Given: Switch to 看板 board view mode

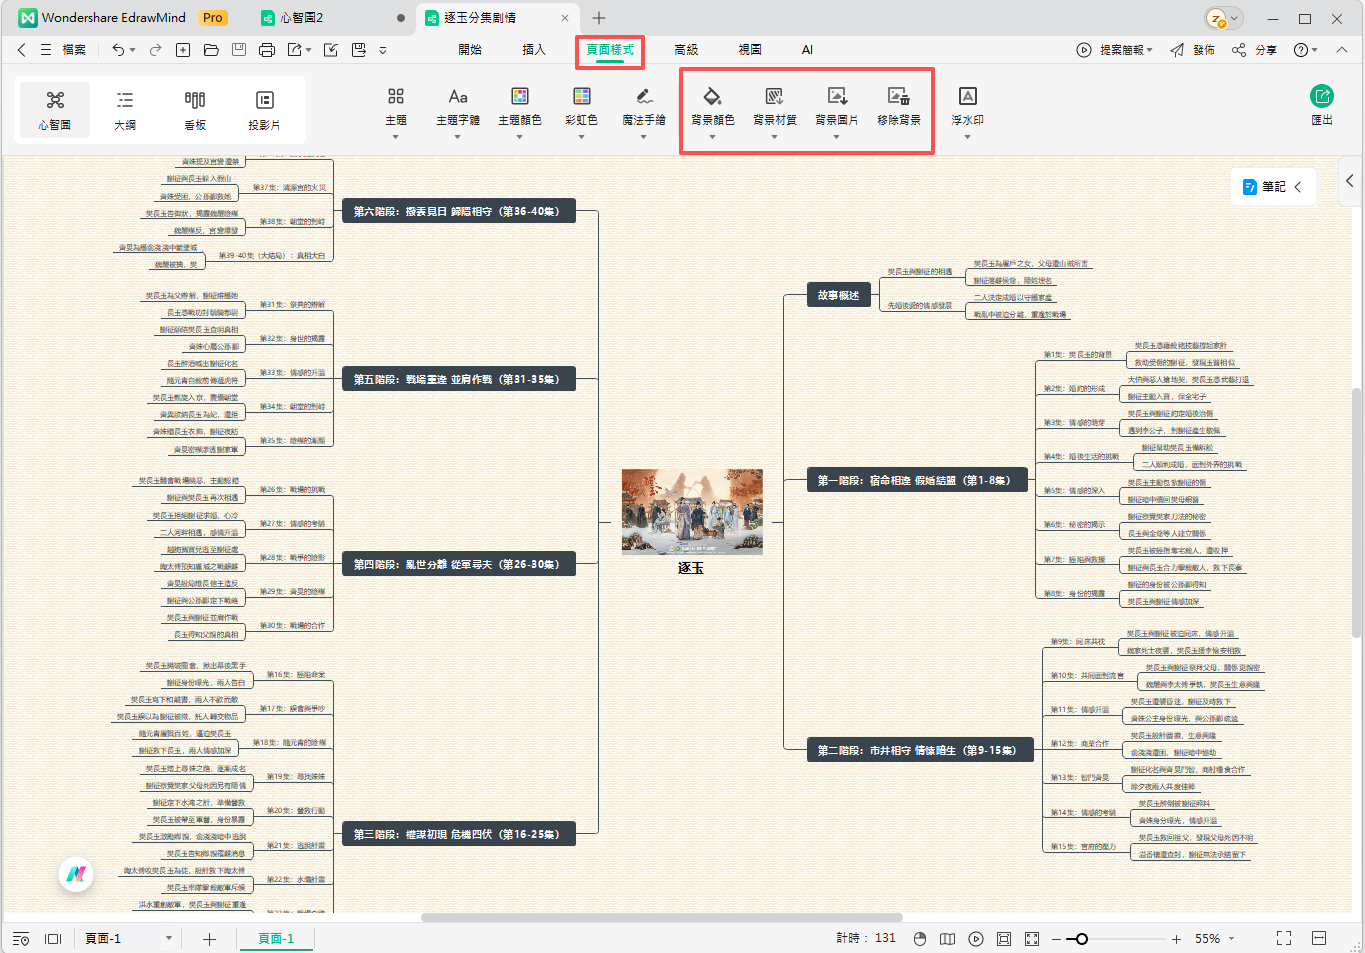Looking at the screenshot, I should 195,109.
